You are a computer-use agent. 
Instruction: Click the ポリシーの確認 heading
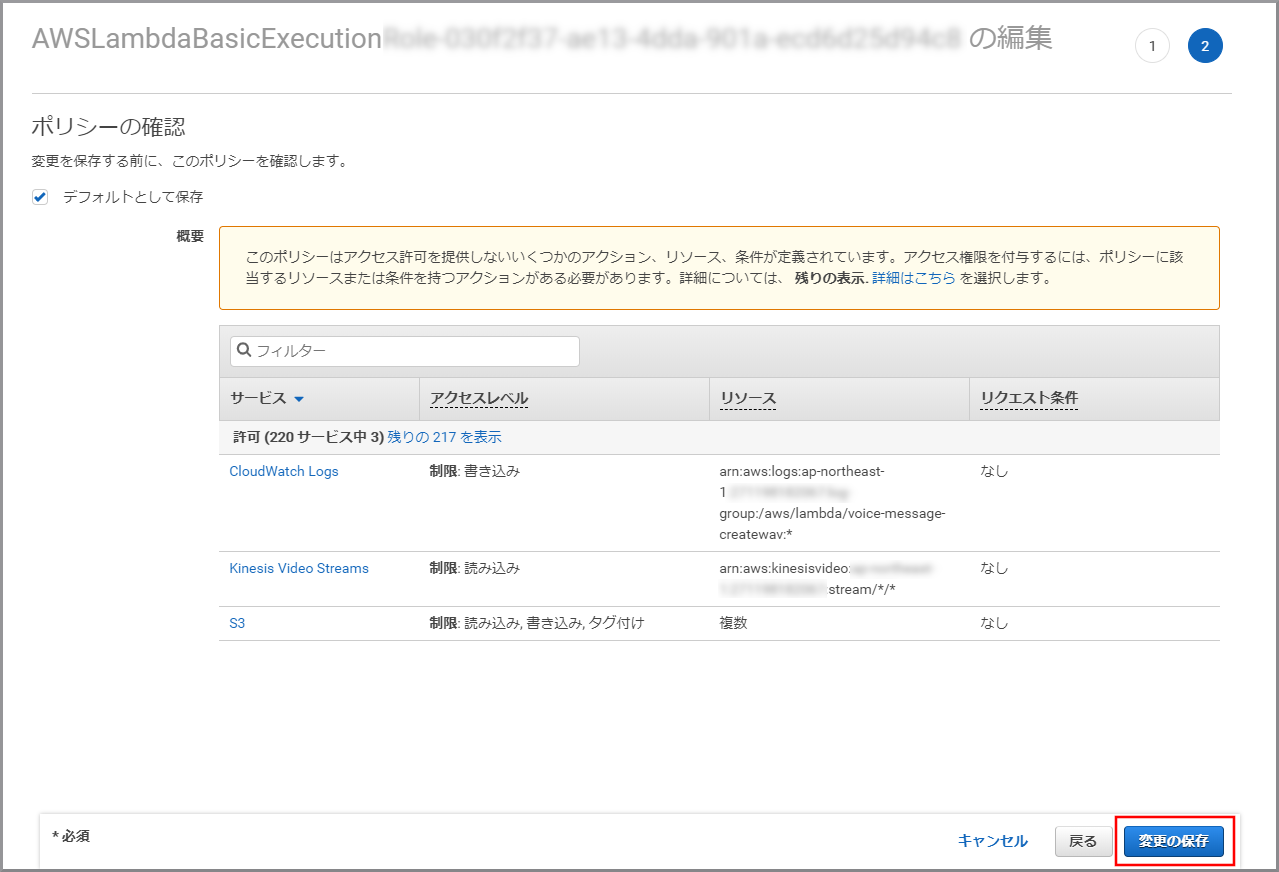(x=108, y=127)
